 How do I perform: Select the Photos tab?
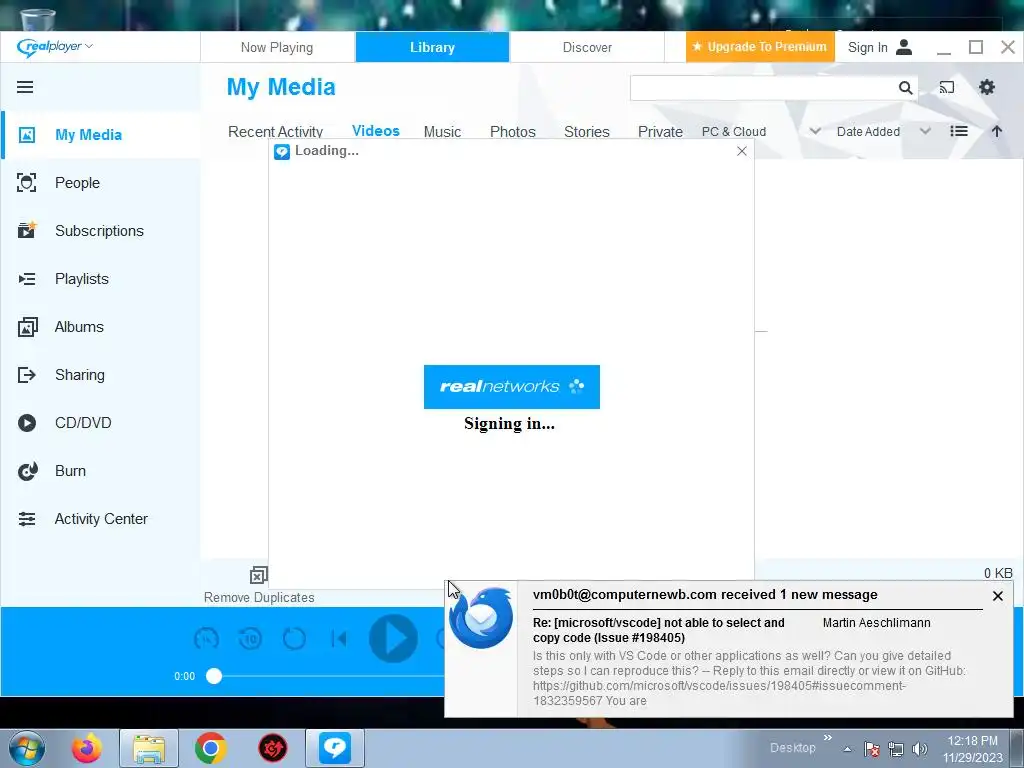click(x=513, y=131)
